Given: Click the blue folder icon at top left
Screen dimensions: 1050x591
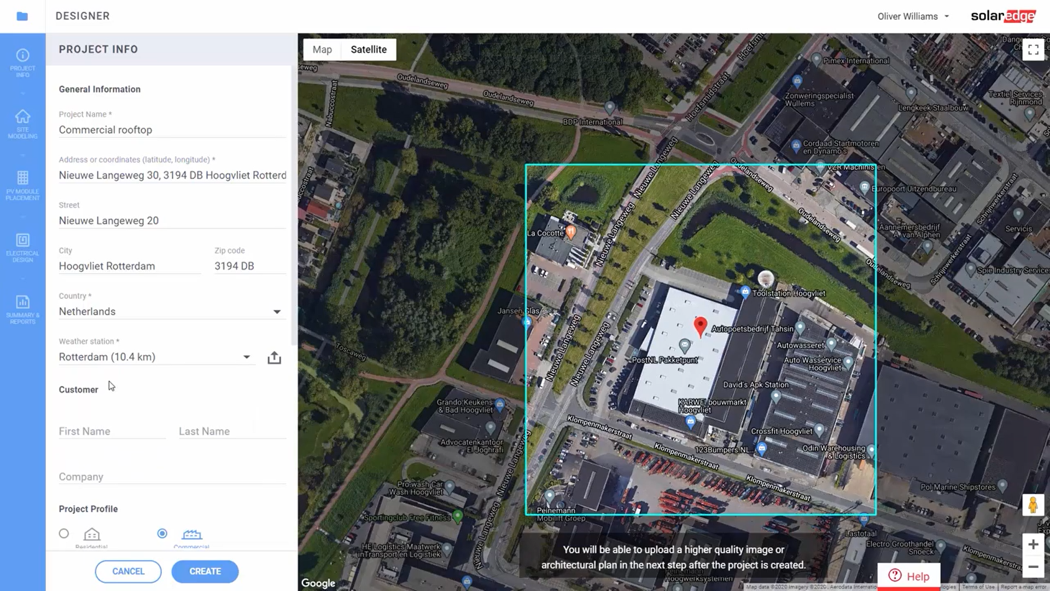Looking at the screenshot, I should (22, 16).
